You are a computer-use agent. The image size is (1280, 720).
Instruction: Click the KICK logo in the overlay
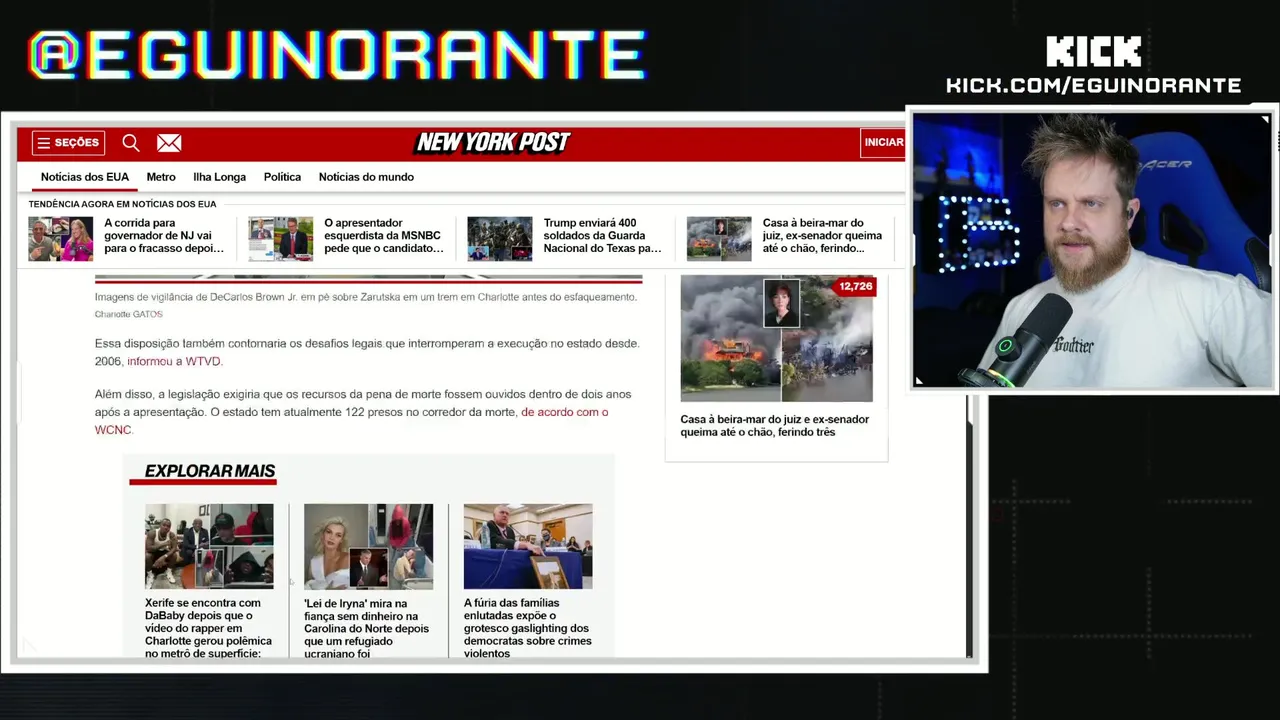[x=1094, y=51]
